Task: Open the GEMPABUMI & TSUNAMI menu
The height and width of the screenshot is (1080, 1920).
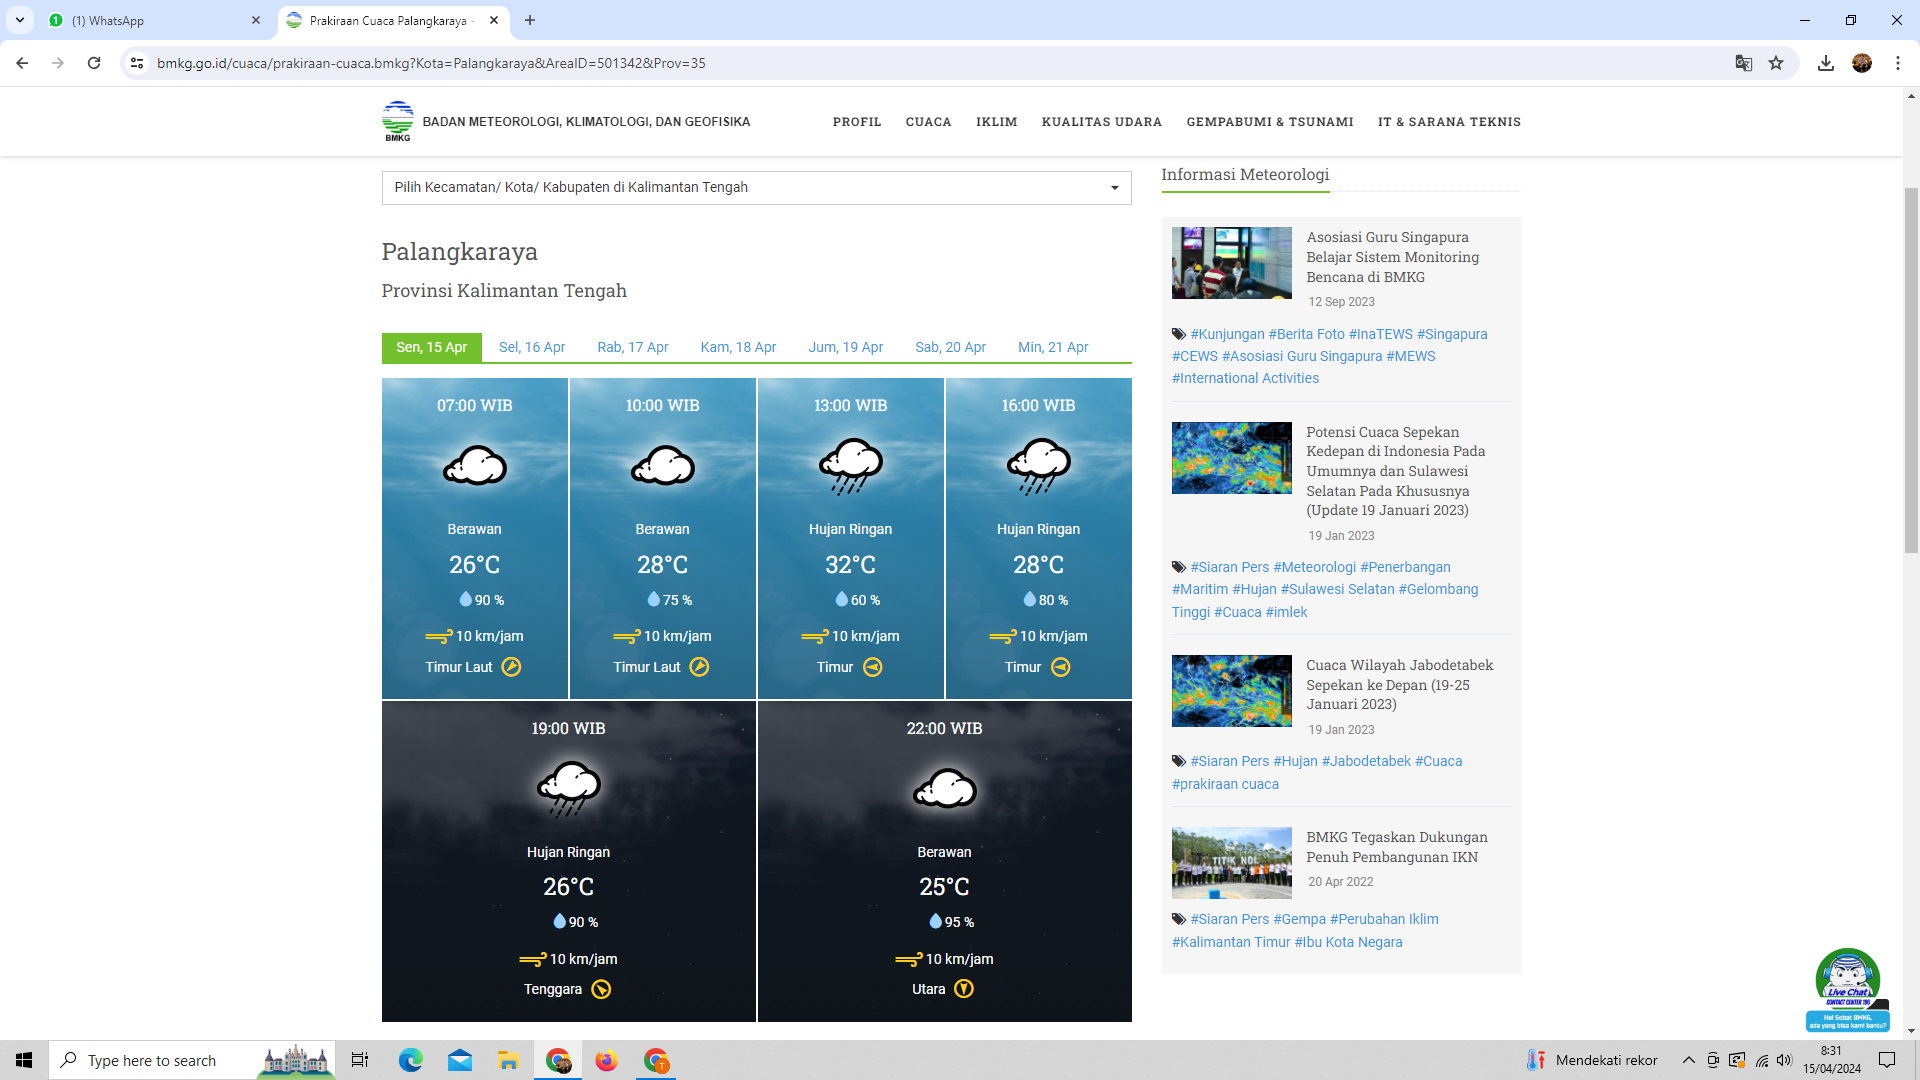Action: coord(1270,122)
